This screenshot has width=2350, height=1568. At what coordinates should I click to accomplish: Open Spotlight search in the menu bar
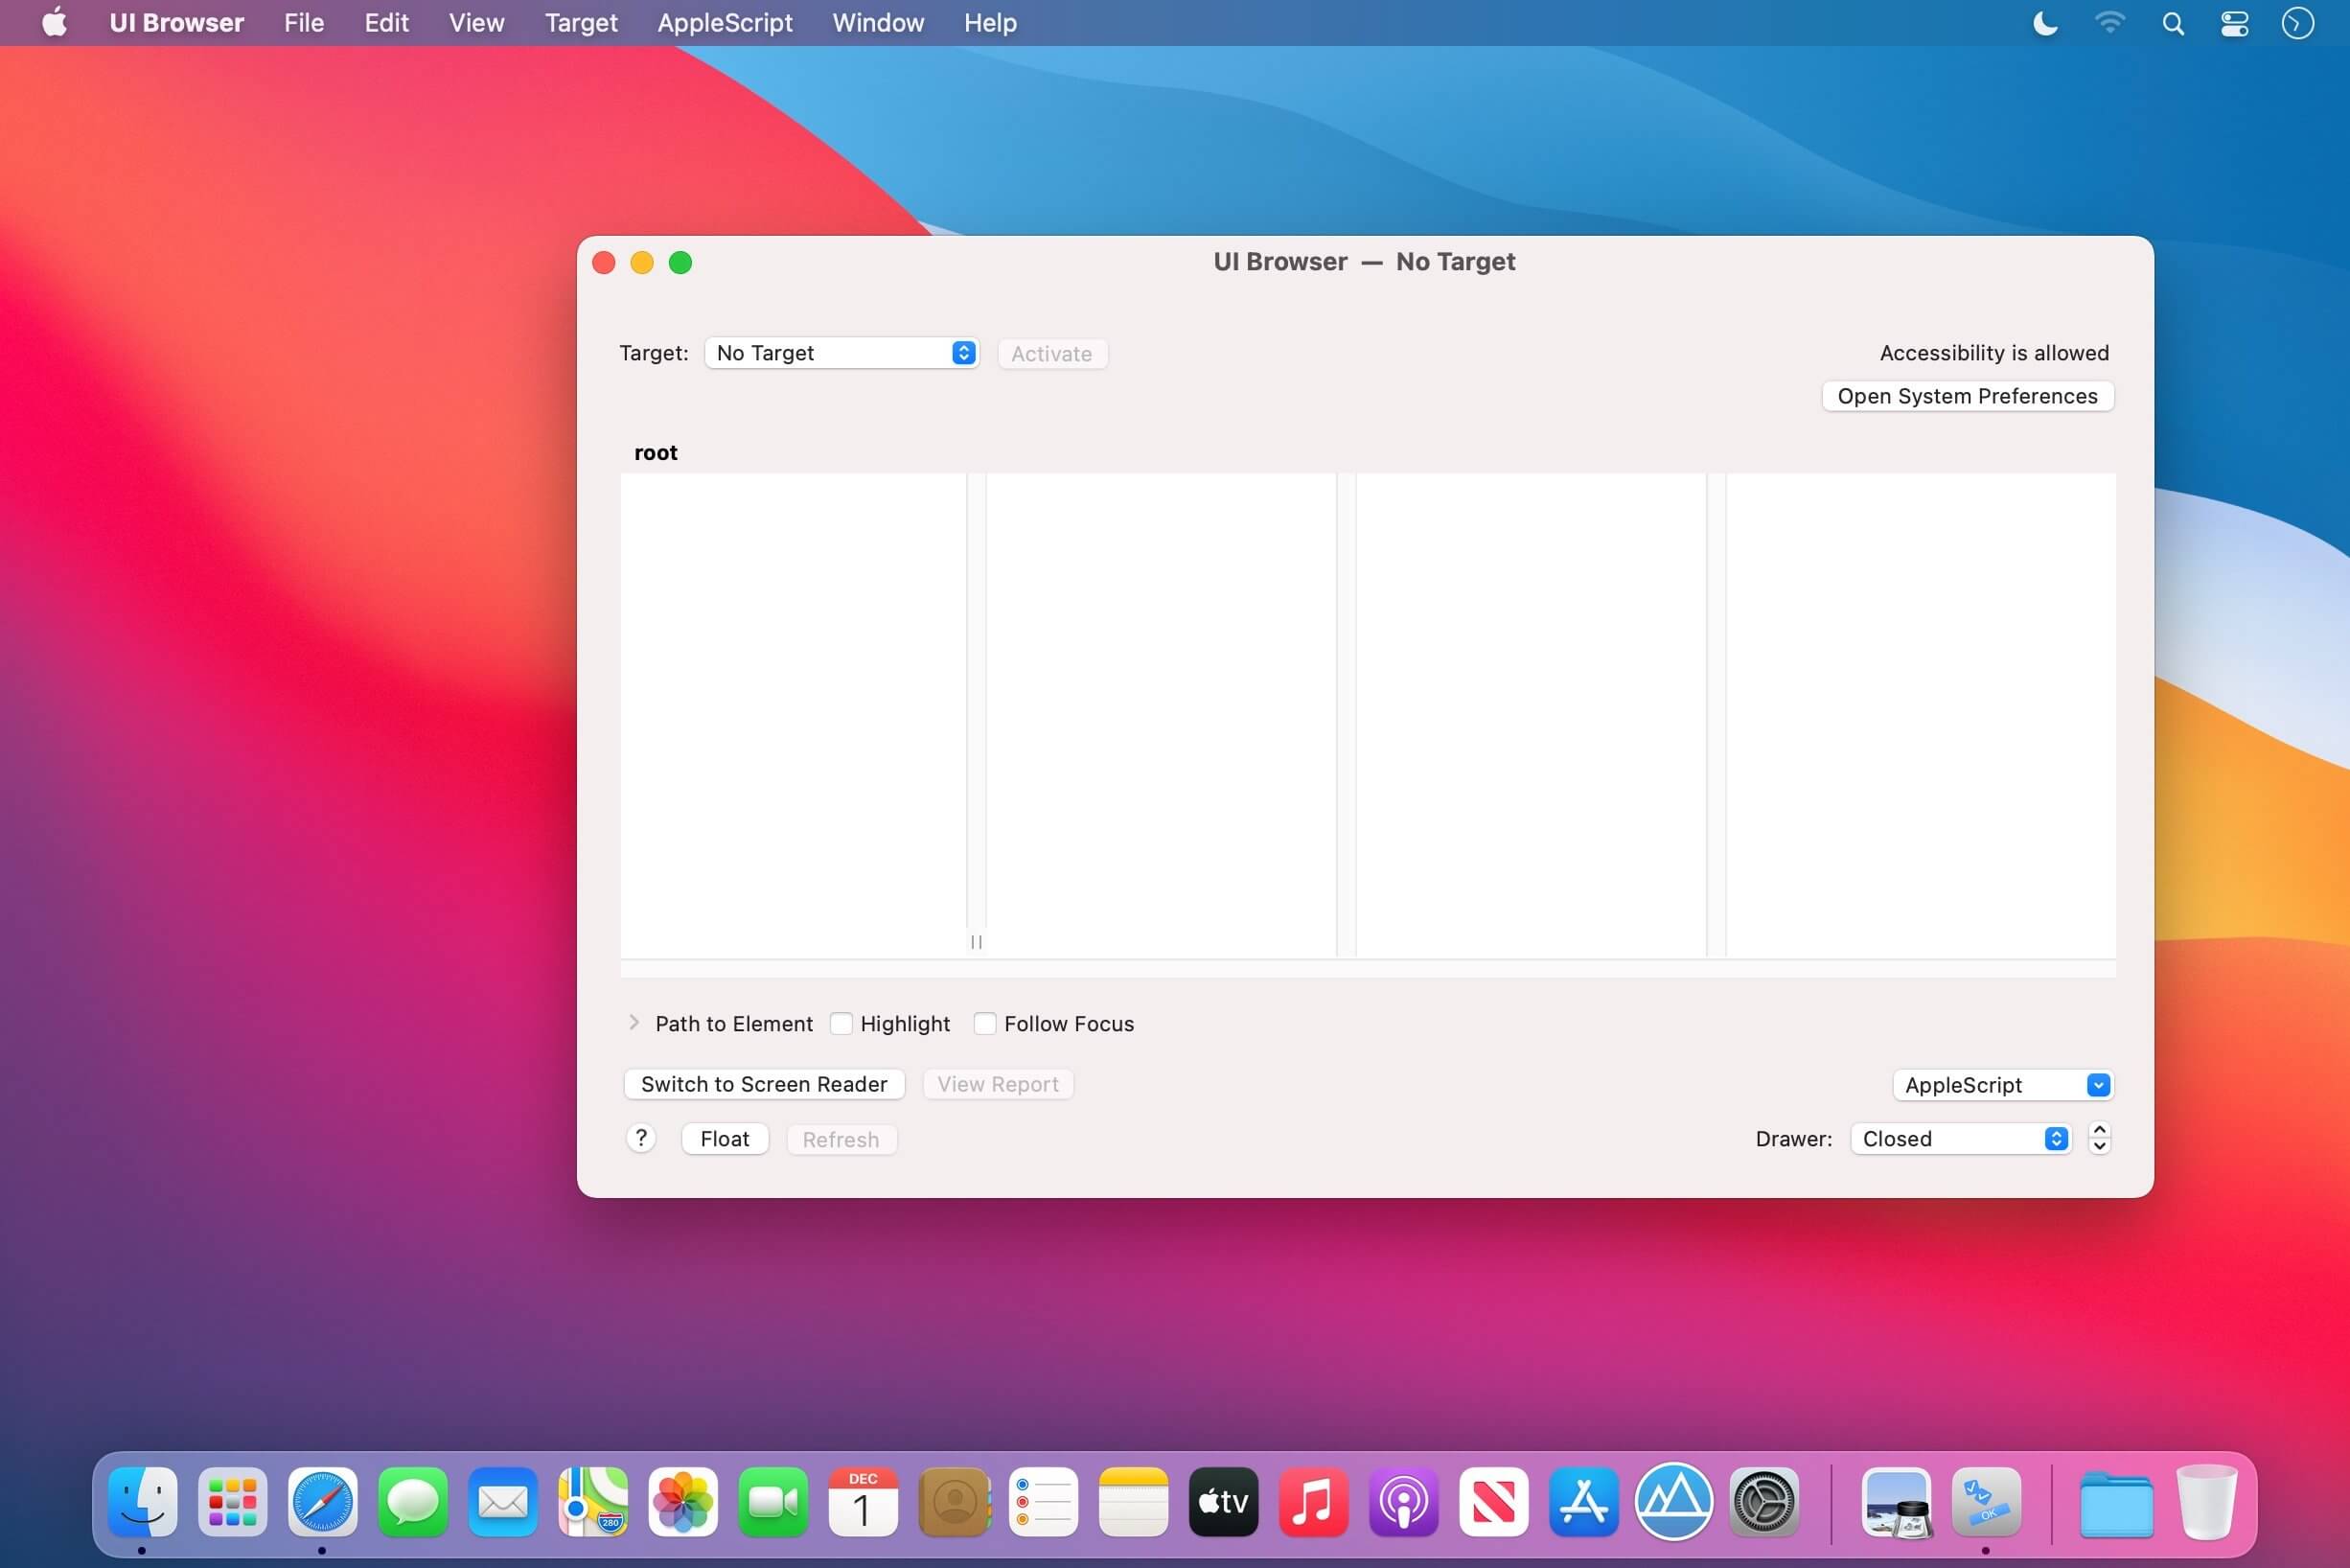[x=2172, y=23]
